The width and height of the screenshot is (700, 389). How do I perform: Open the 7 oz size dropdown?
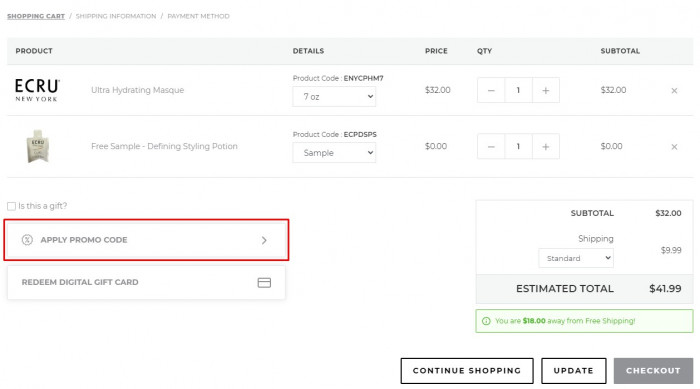coord(334,96)
